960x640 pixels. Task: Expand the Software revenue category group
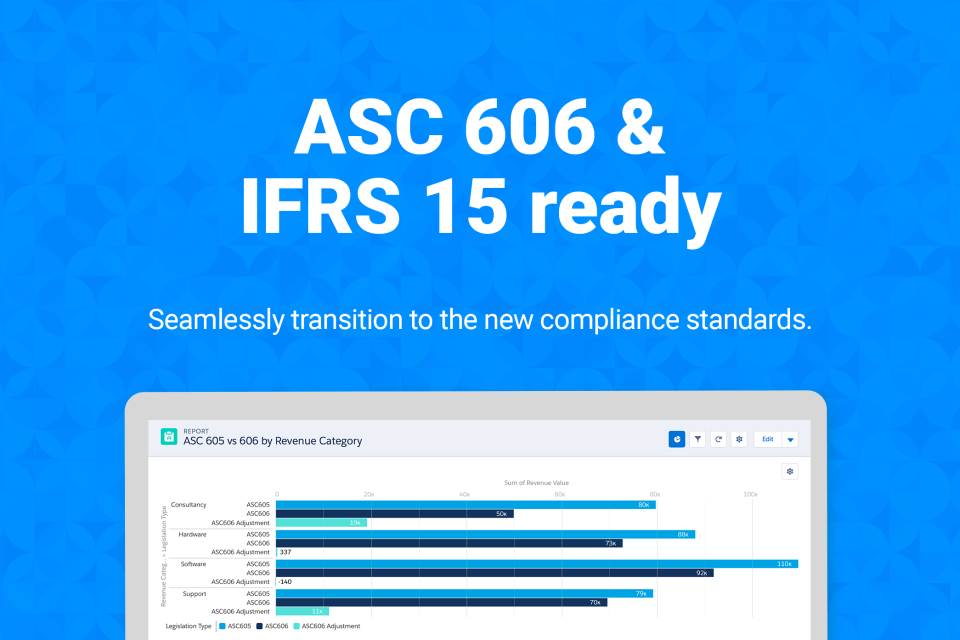192,564
